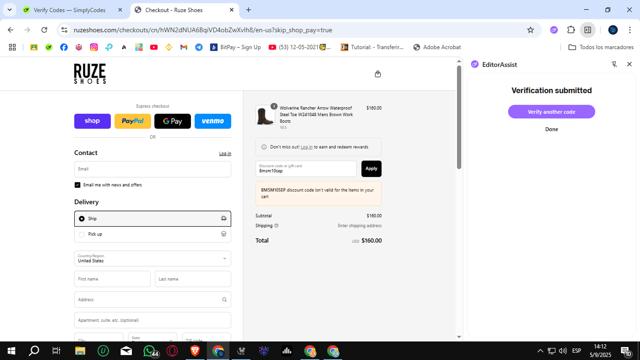Image resolution: width=640 pixels, height=360 pixels.
Task: Follow Log in link in rewards notice
Action: [307, 147]
